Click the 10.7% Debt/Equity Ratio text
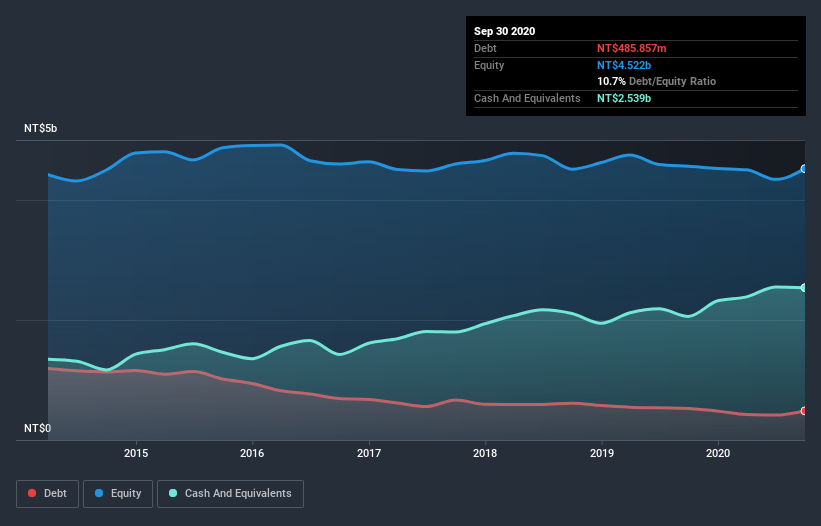The width and height of the screenshot is (821, 526). click(x=657, y=81)
